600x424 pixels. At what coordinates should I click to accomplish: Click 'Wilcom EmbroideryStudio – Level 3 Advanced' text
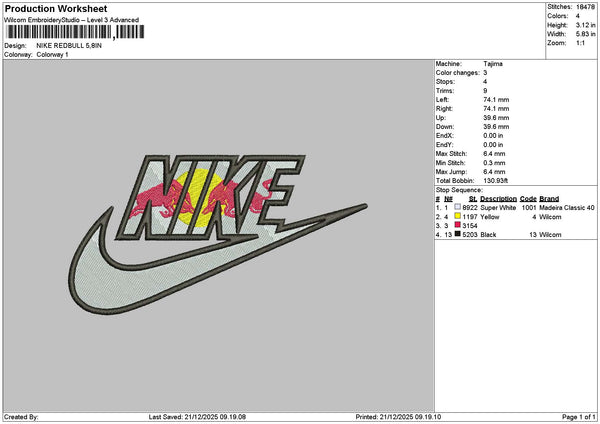pos(72,20)
